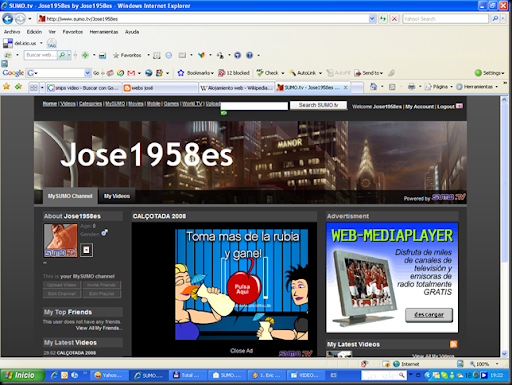This screenshot has width=512, height=385.
Task: Click the Categories navigation link
Action: click(90, 104)
